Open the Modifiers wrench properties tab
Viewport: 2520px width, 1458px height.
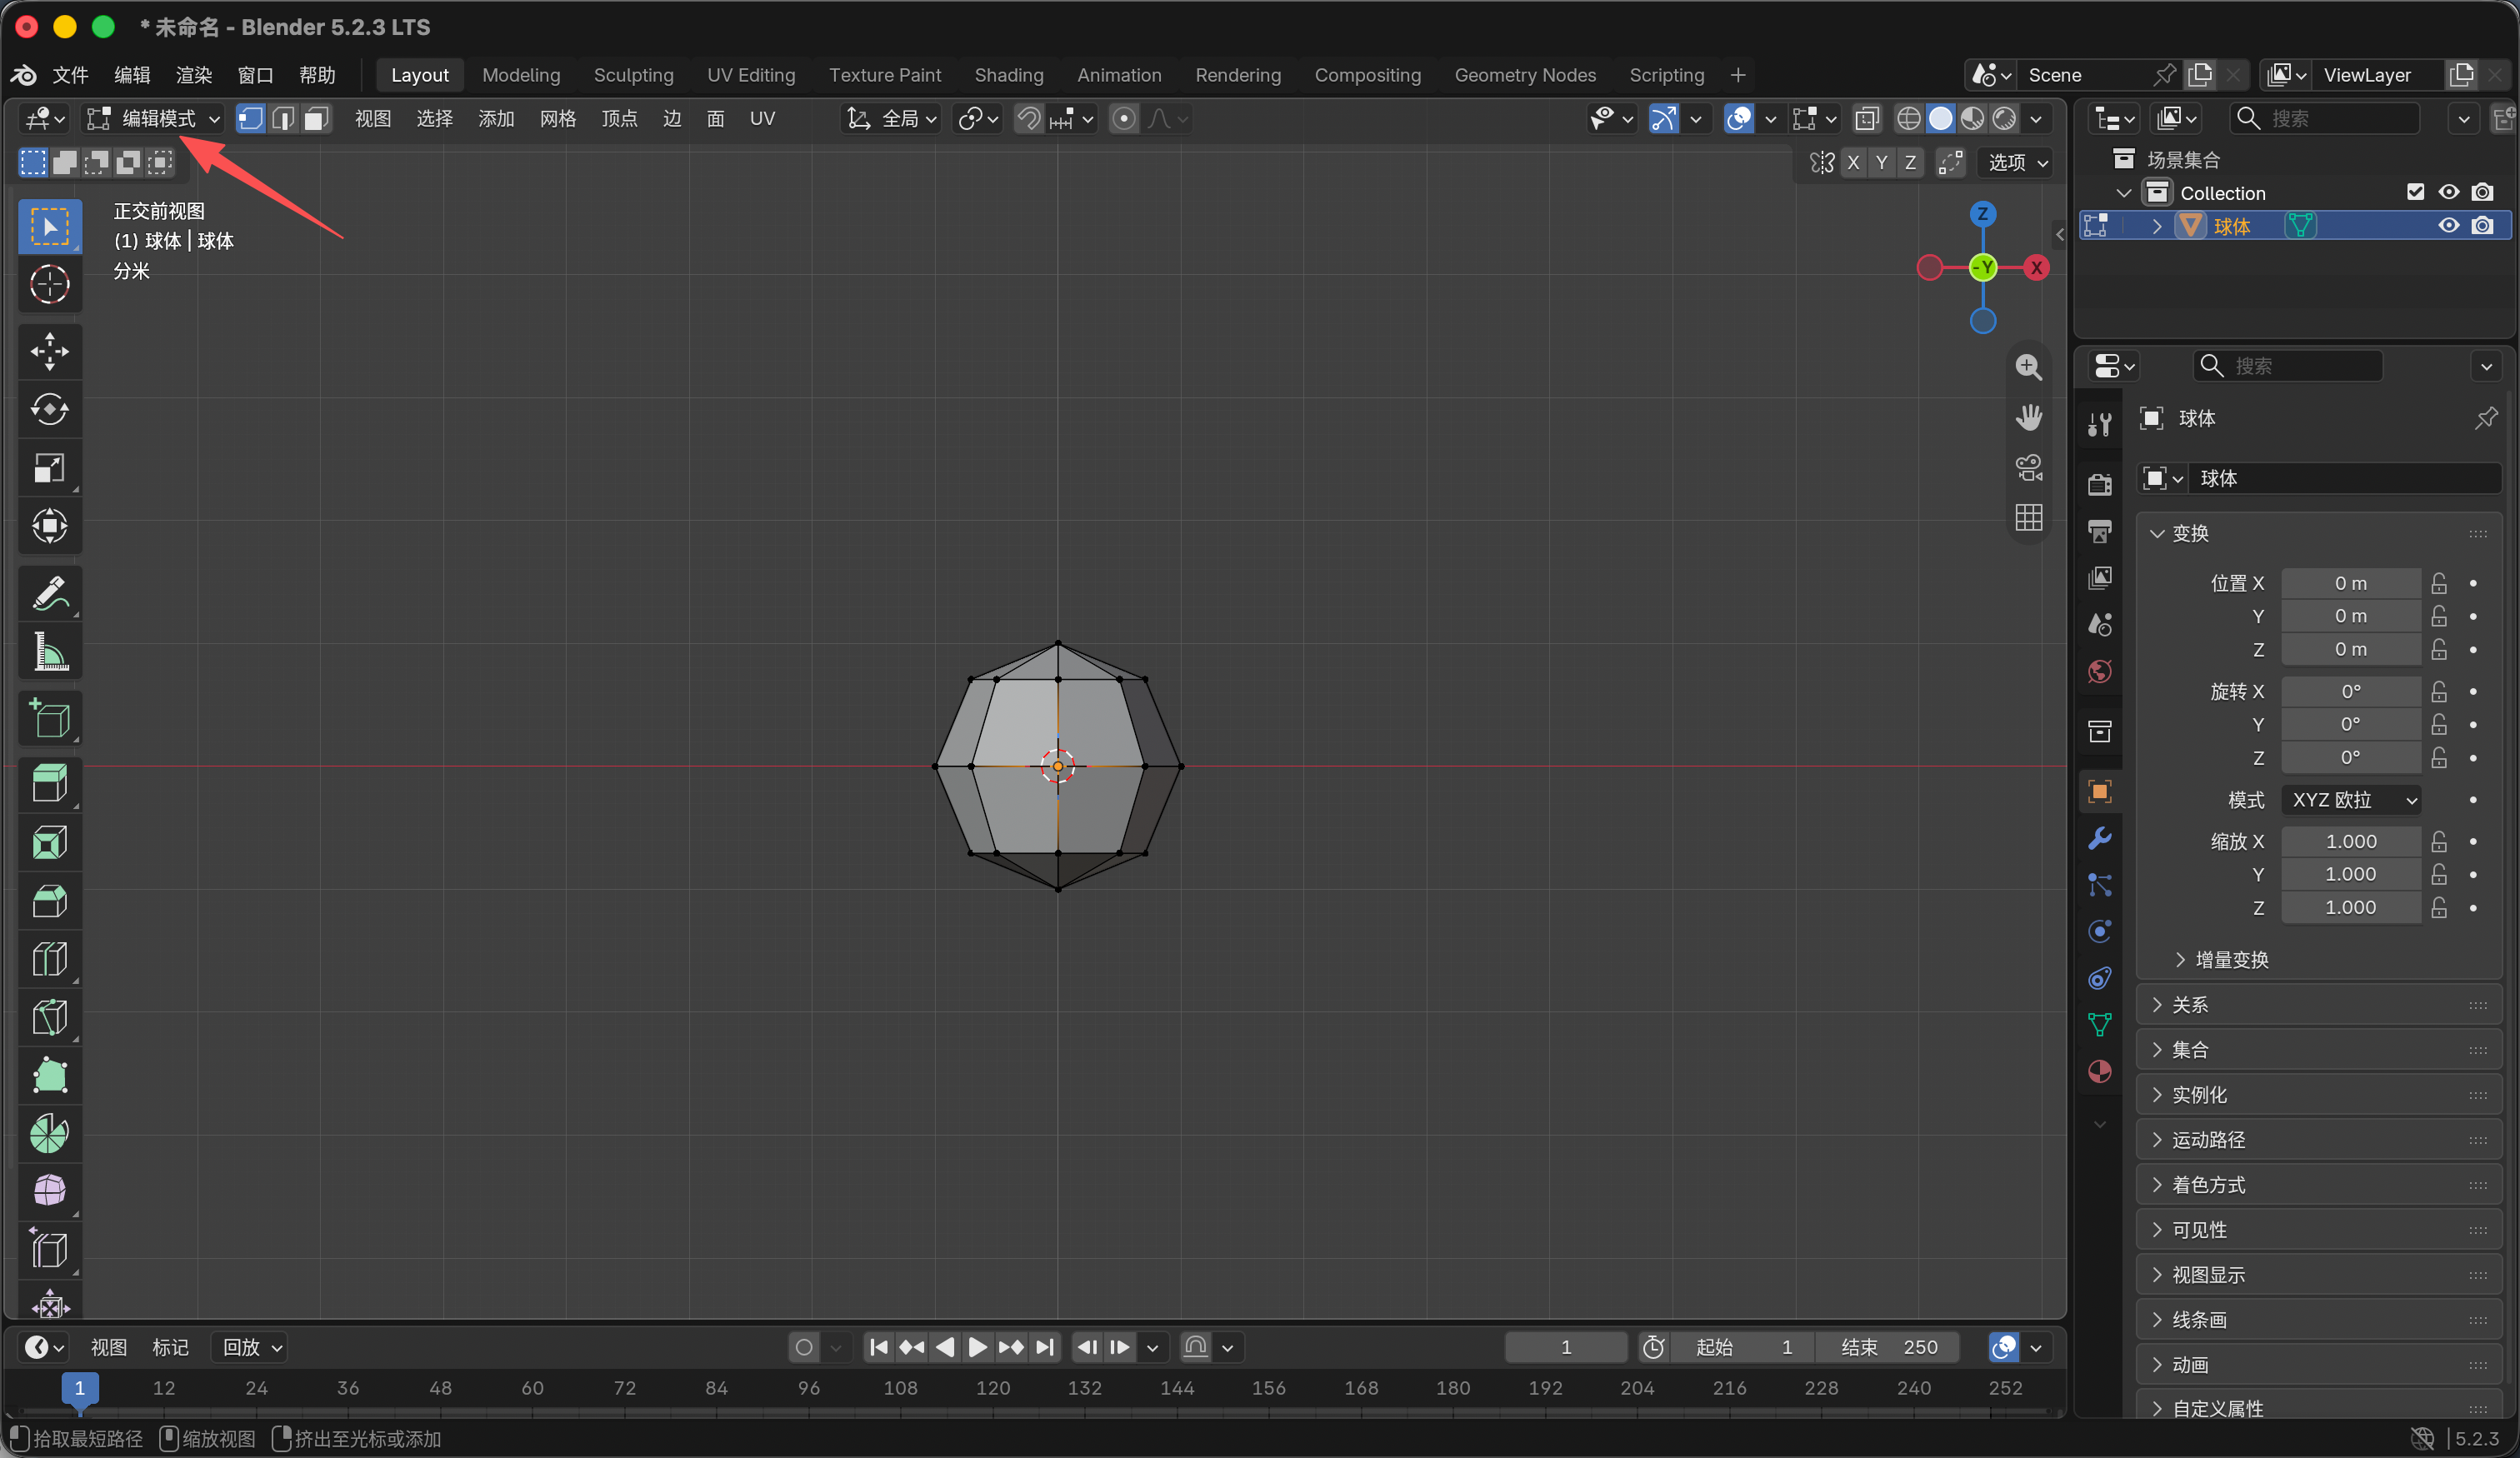point(2099,838)
